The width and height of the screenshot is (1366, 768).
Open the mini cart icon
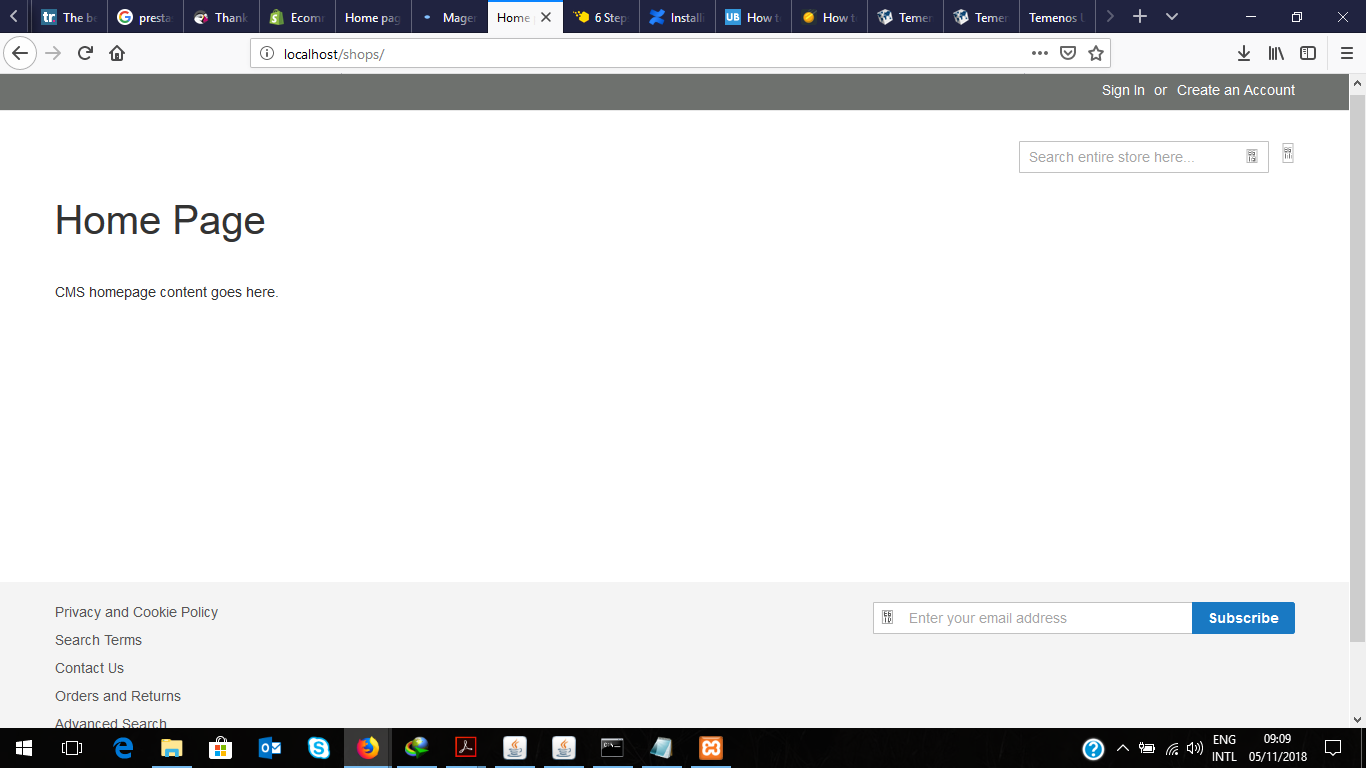[1288, 153]
